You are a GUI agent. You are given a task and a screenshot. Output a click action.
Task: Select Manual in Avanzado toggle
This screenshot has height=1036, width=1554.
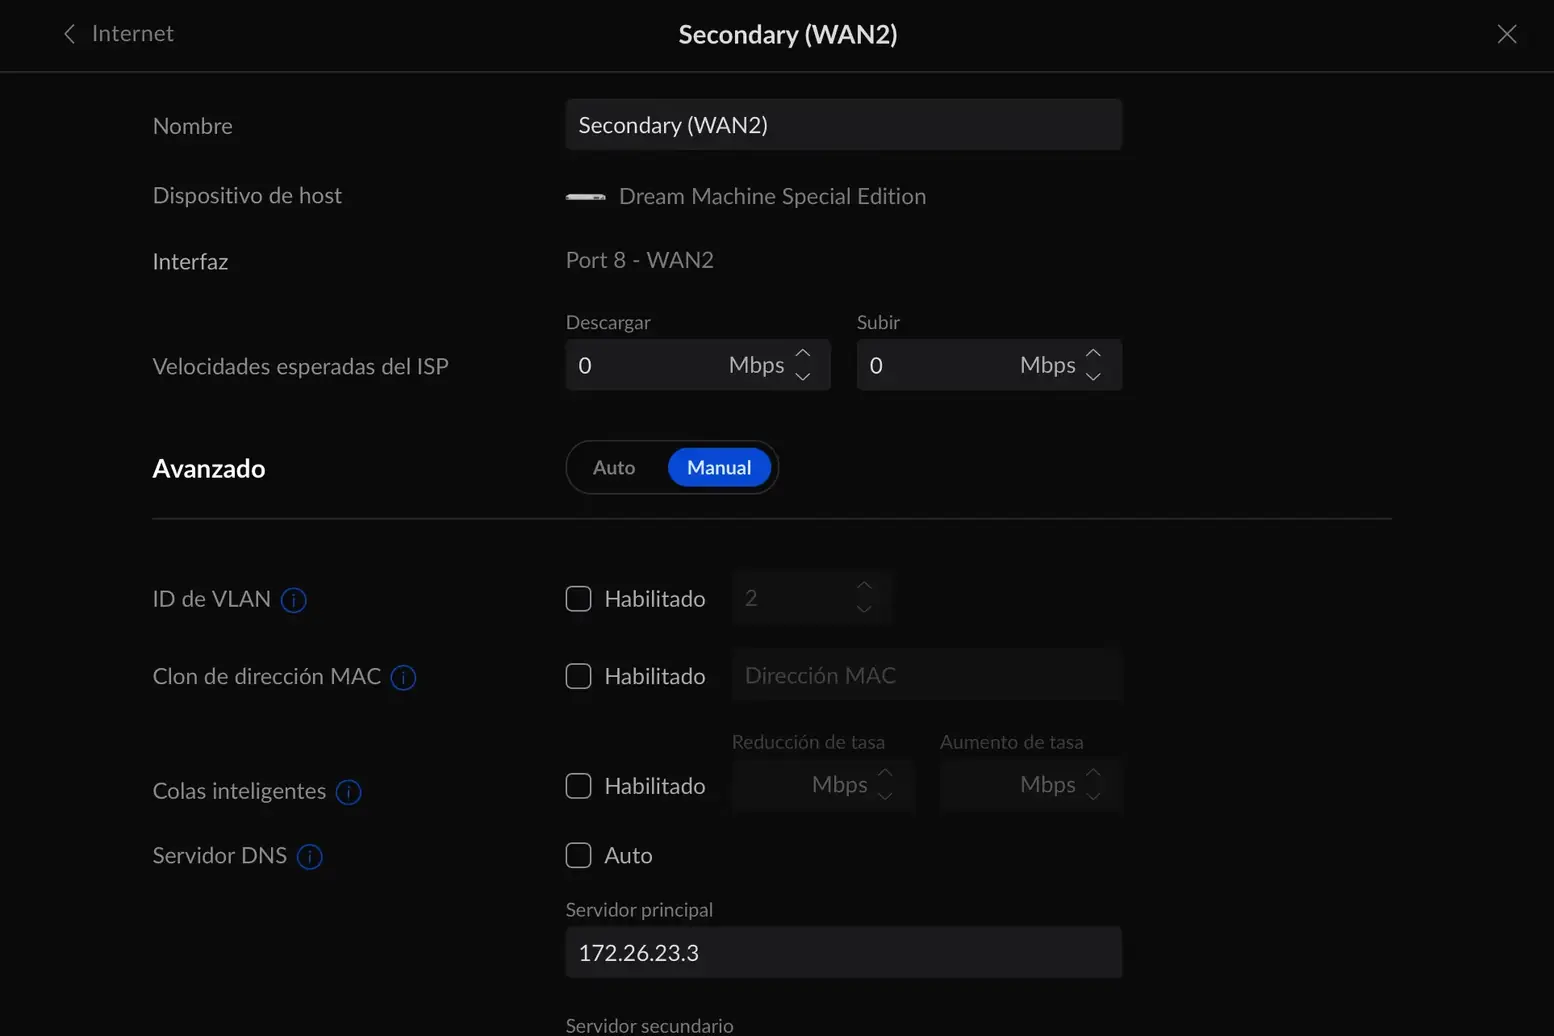coord(719,467)
